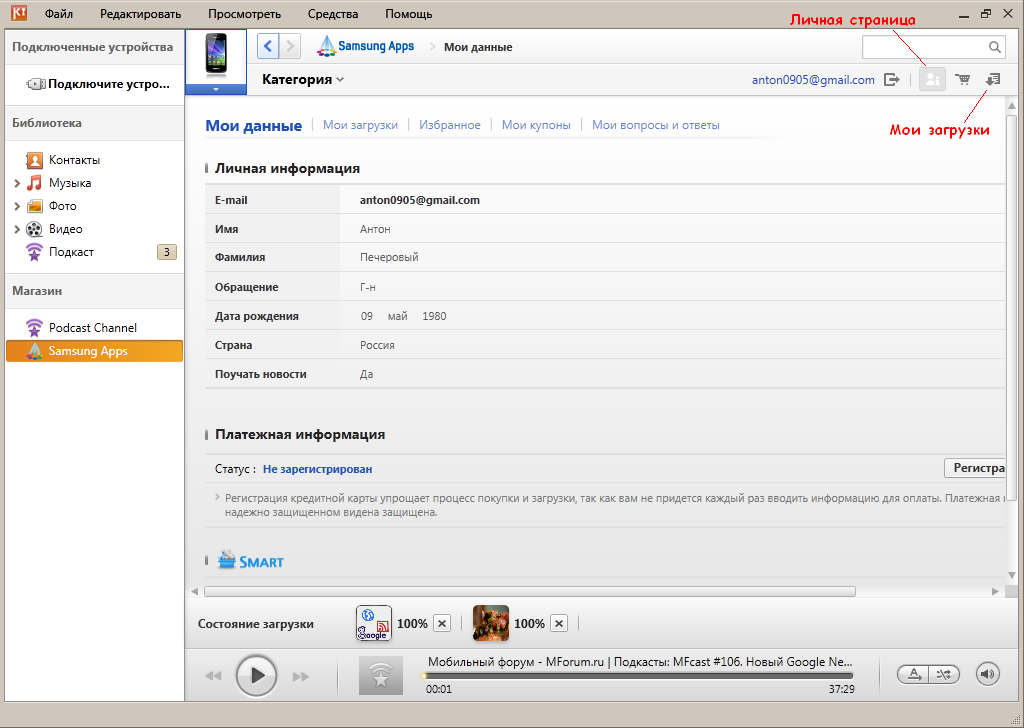The image size is (1024, 728).
Task: Click the podcast album art thumbnail
Action: tap(381, 675)
